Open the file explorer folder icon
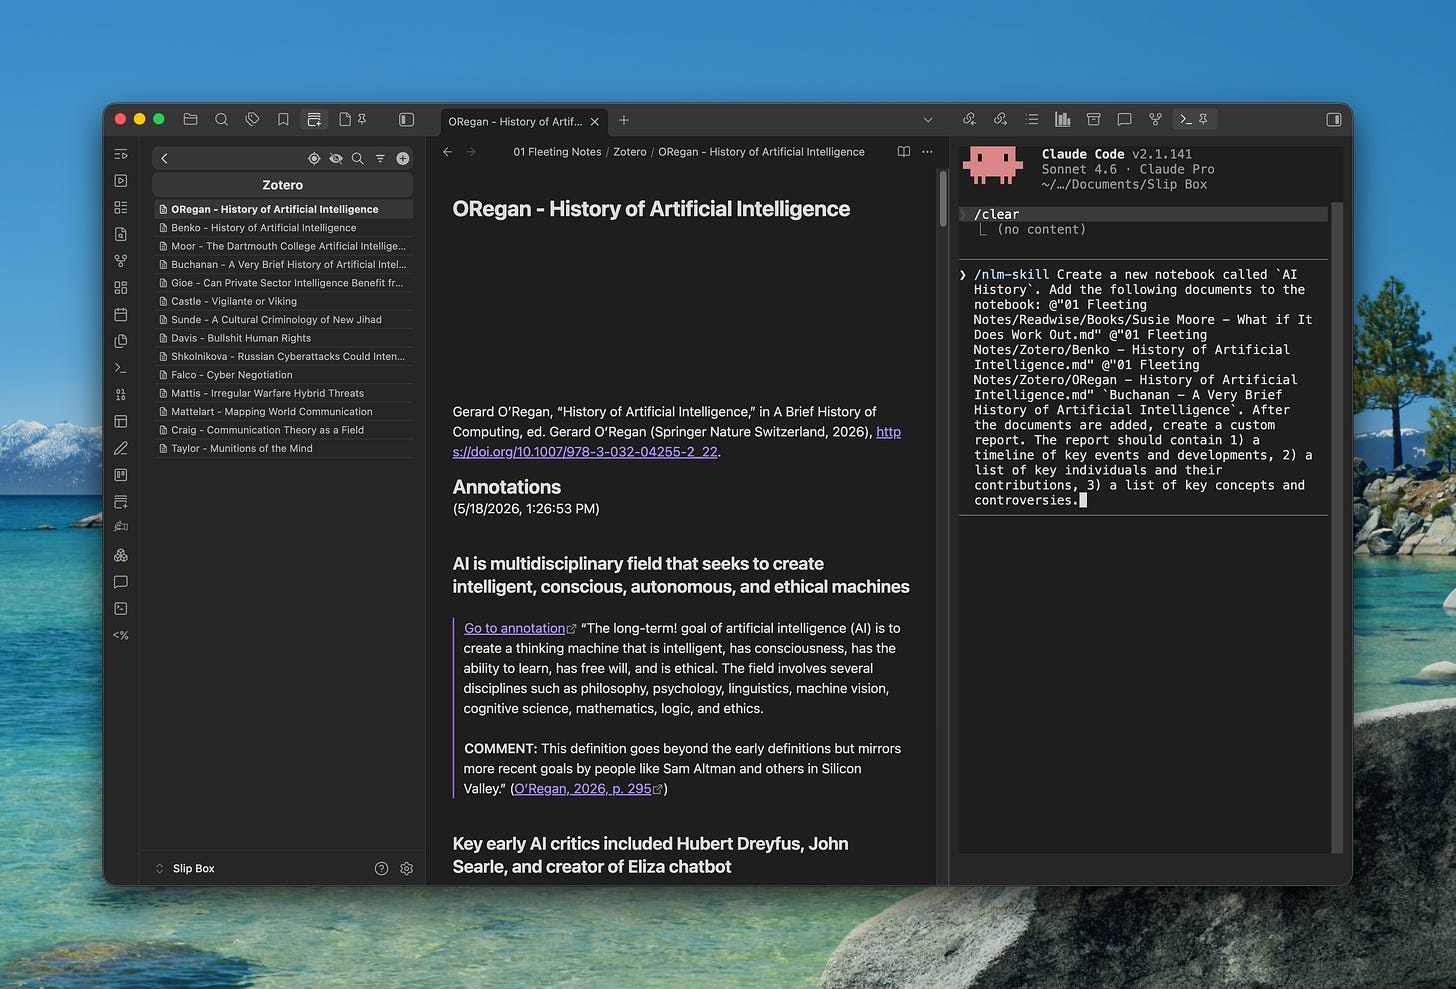The height and width of the screenshot is (989, 1456). tap(190, 120)
